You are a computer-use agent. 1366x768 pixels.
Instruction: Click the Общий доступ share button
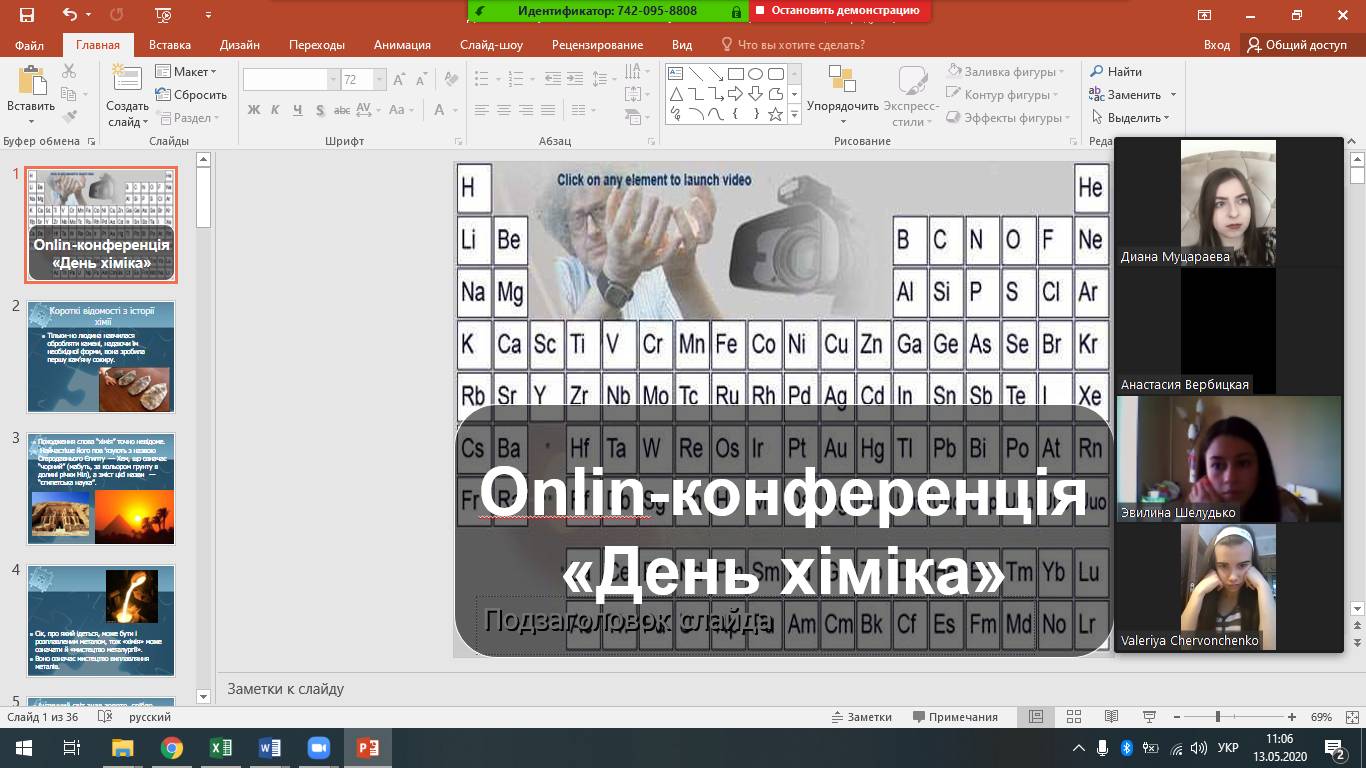[x=1297, y=45]
